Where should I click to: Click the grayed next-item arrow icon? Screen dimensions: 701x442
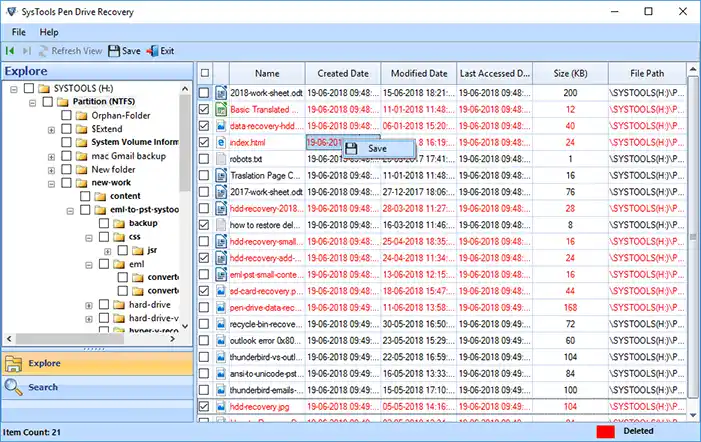[x=27, y=51]
